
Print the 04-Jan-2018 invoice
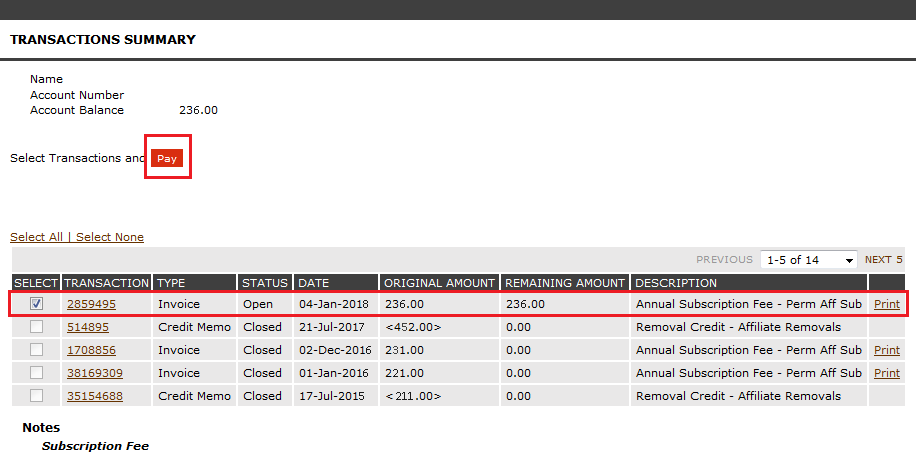pos(886,304)
